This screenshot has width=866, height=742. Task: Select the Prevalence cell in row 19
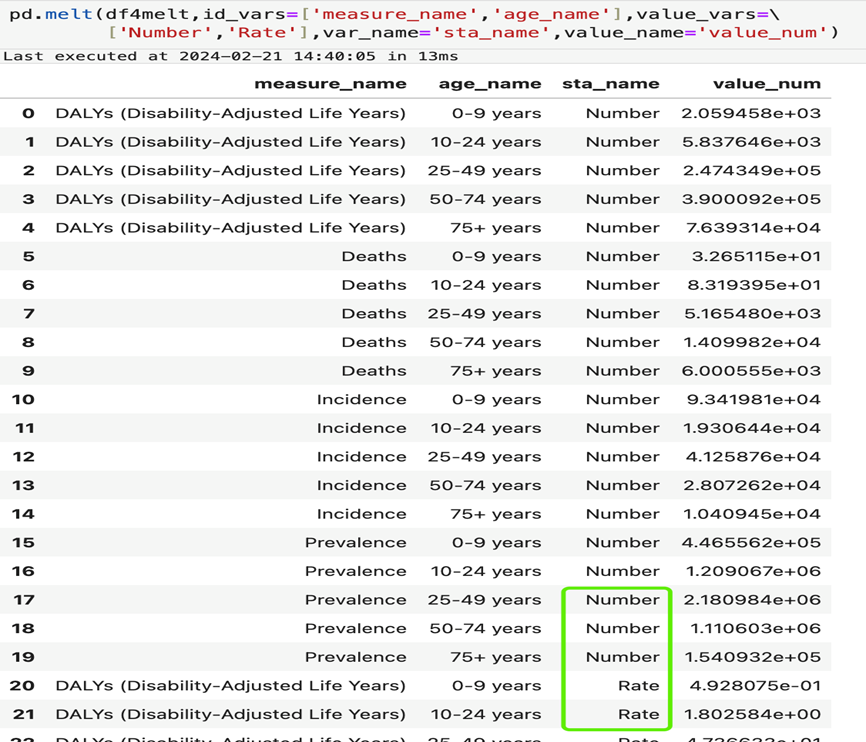pyautogui.click(x=356, y=657)
